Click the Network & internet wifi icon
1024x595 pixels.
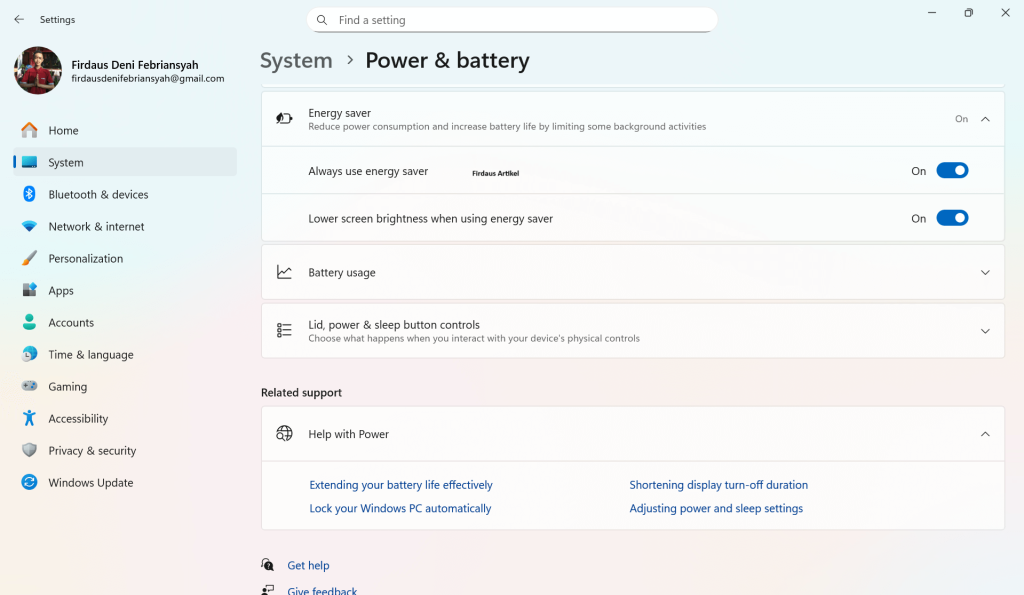click(29, 226)
